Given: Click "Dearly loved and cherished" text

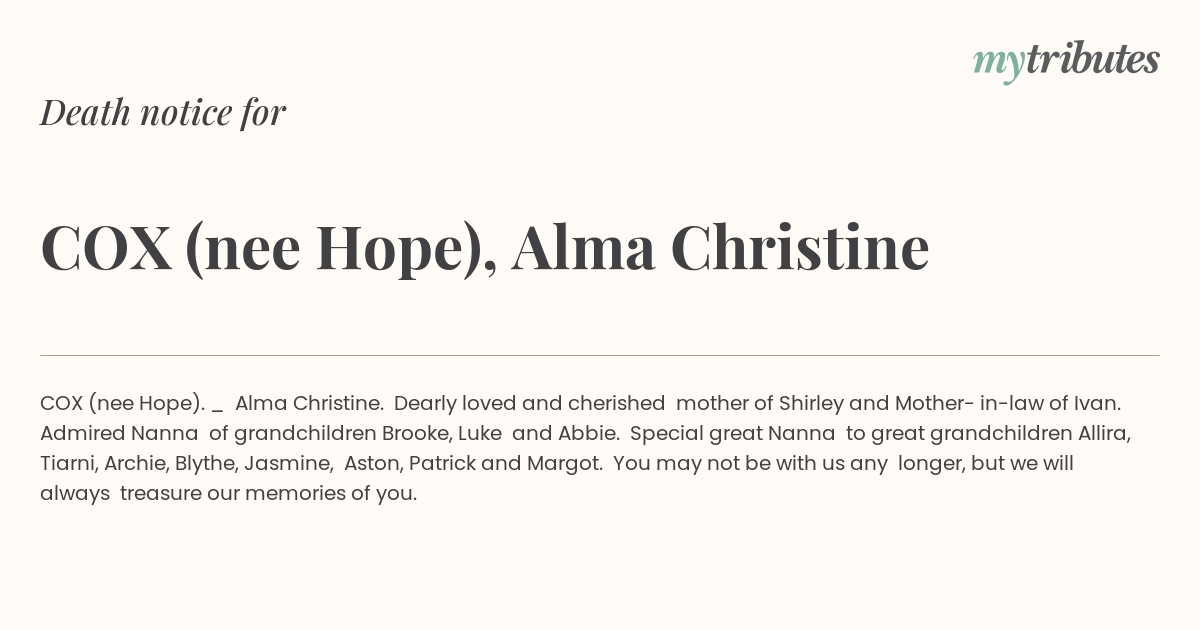Looking at the screenshot, I should pos(530,404).
